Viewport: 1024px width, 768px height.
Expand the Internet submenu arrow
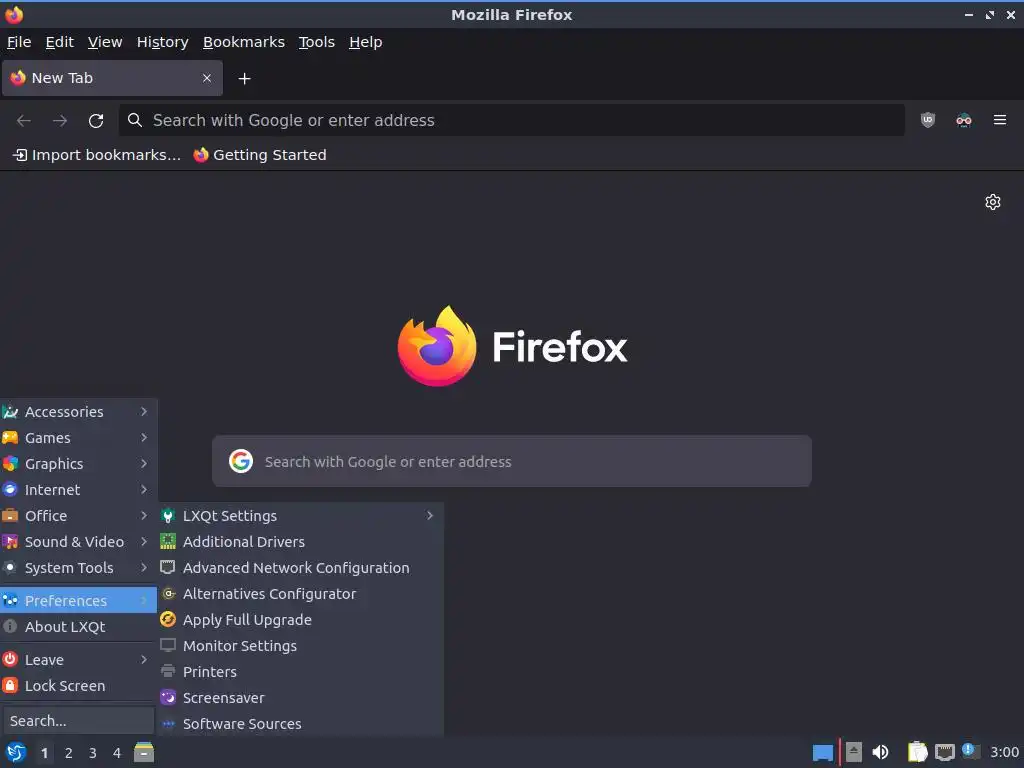[144, 490]
